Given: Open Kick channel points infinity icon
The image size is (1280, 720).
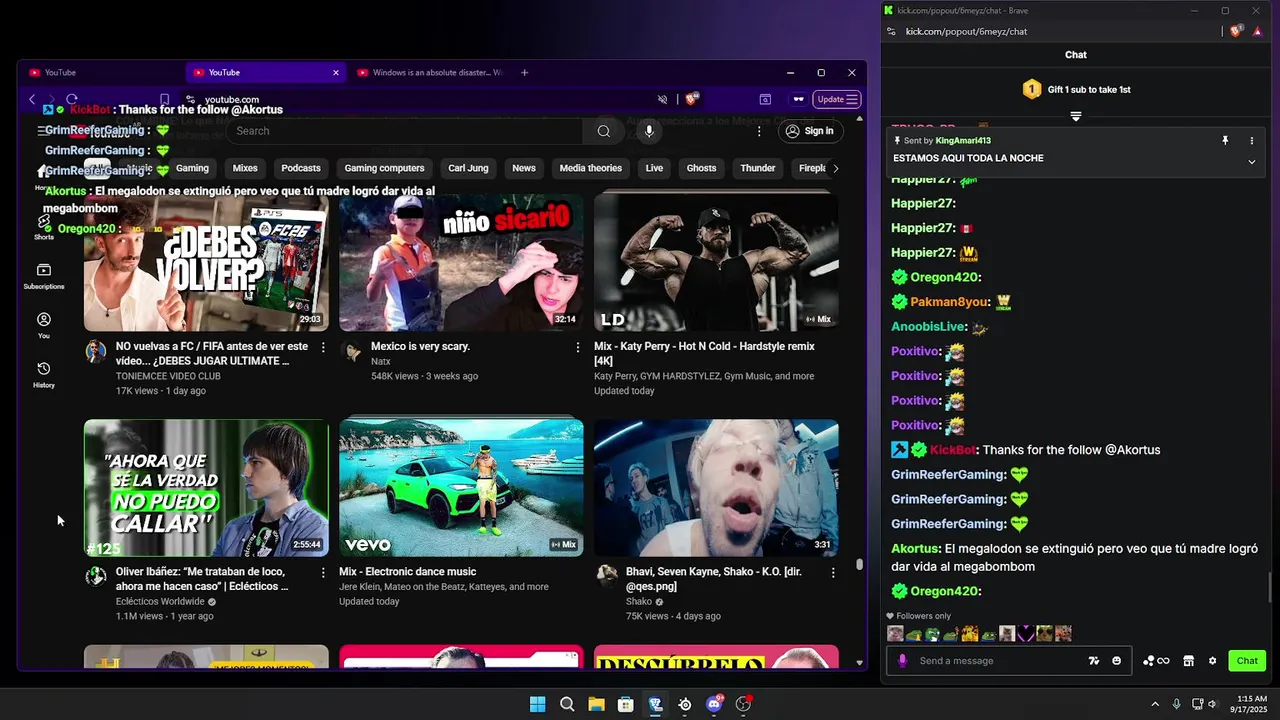Looking at the screenshot, I should [x=1156, y=661].
